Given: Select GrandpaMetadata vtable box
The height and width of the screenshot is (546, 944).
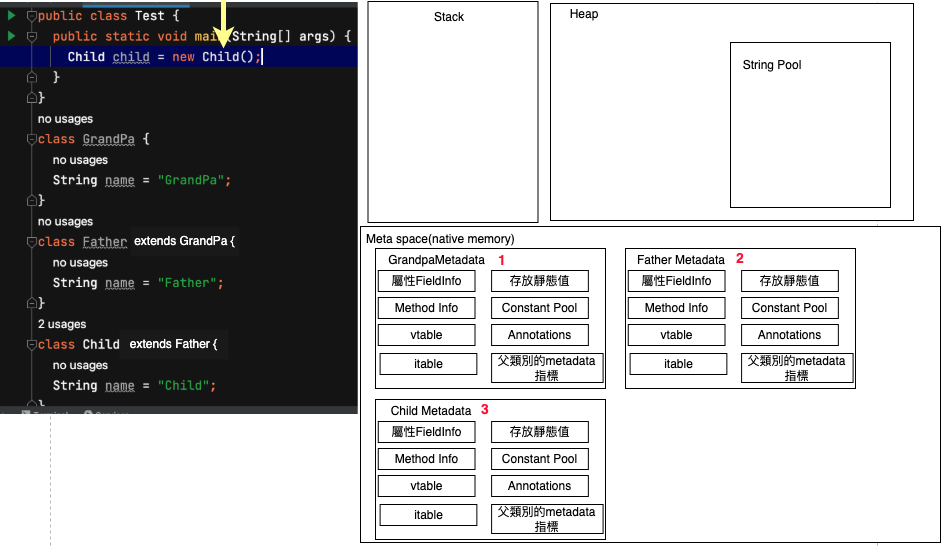Looking at the screenshot, I should [x=426, y=335].
